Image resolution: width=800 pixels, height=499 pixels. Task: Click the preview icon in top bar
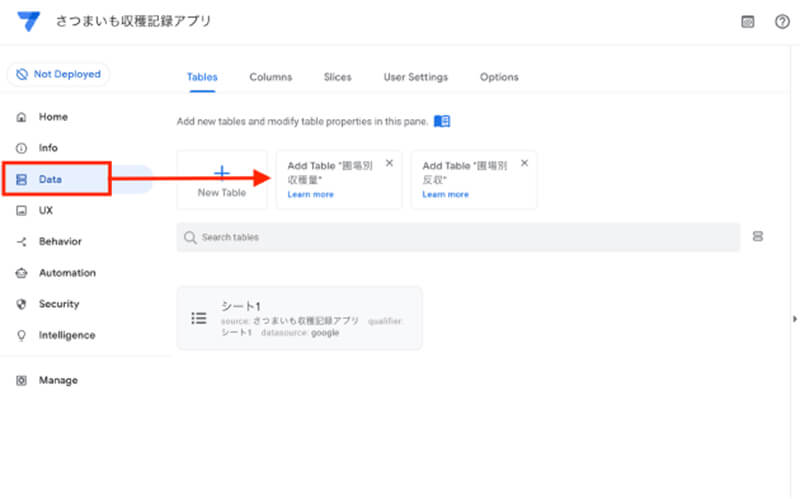pos(747,22)
